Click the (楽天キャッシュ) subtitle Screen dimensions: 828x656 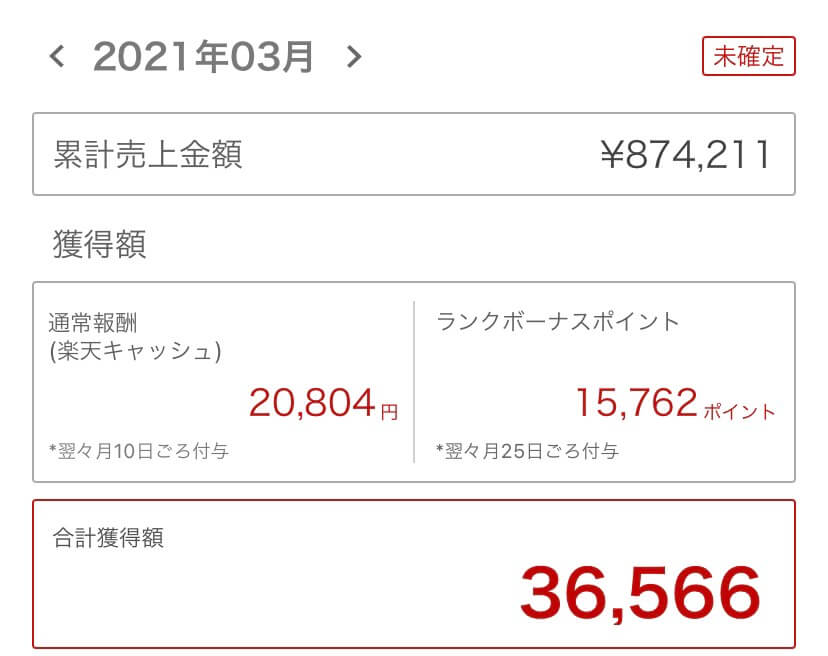tap(134, 351)
